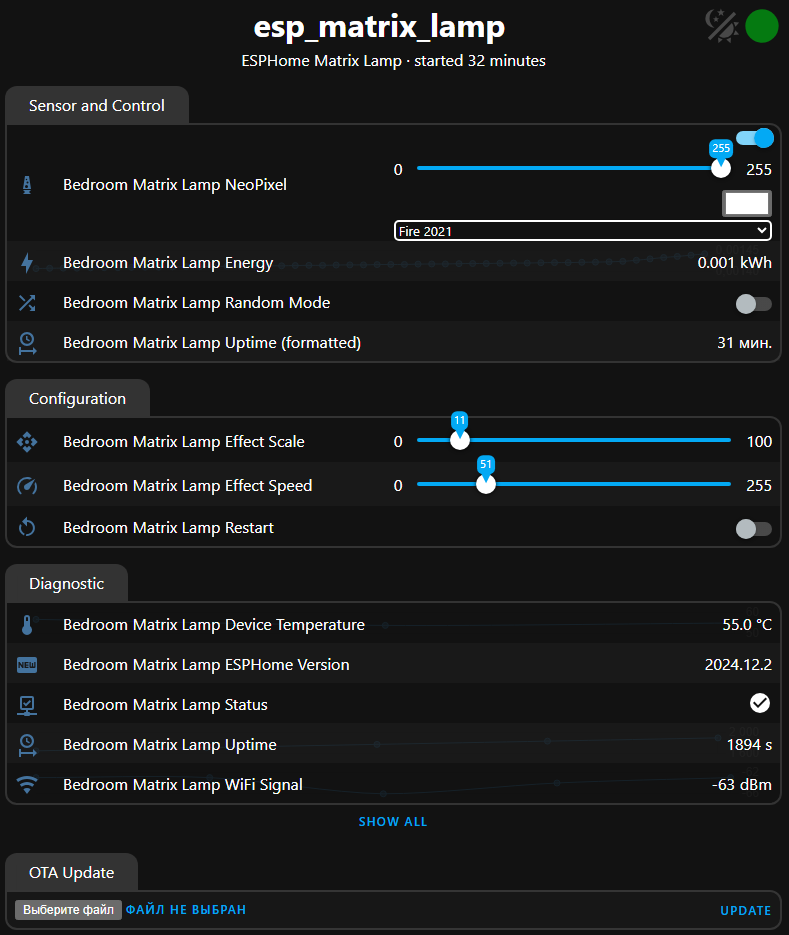Click the Random Mode shuffle icon
This screenshot has width=789, height=935.
point(27,303)
